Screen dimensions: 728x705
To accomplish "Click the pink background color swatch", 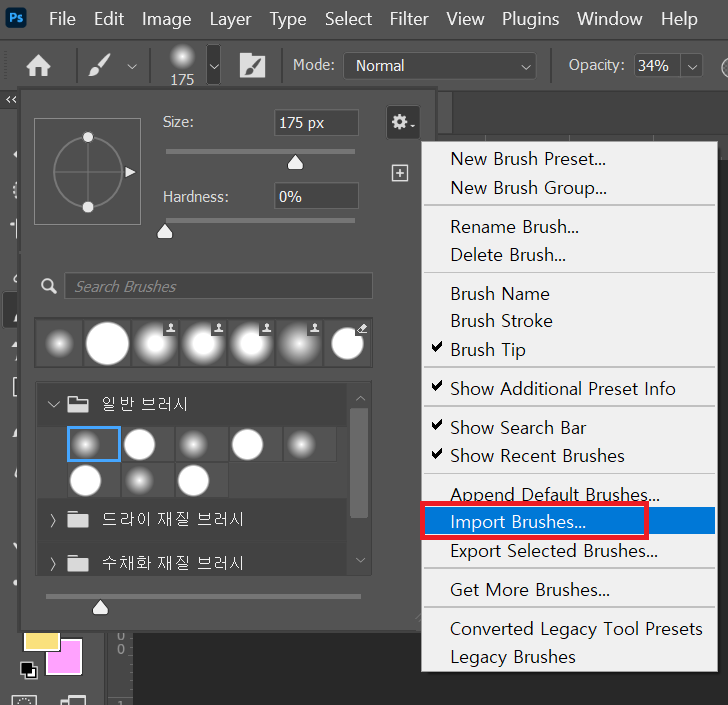I will 64,657.
